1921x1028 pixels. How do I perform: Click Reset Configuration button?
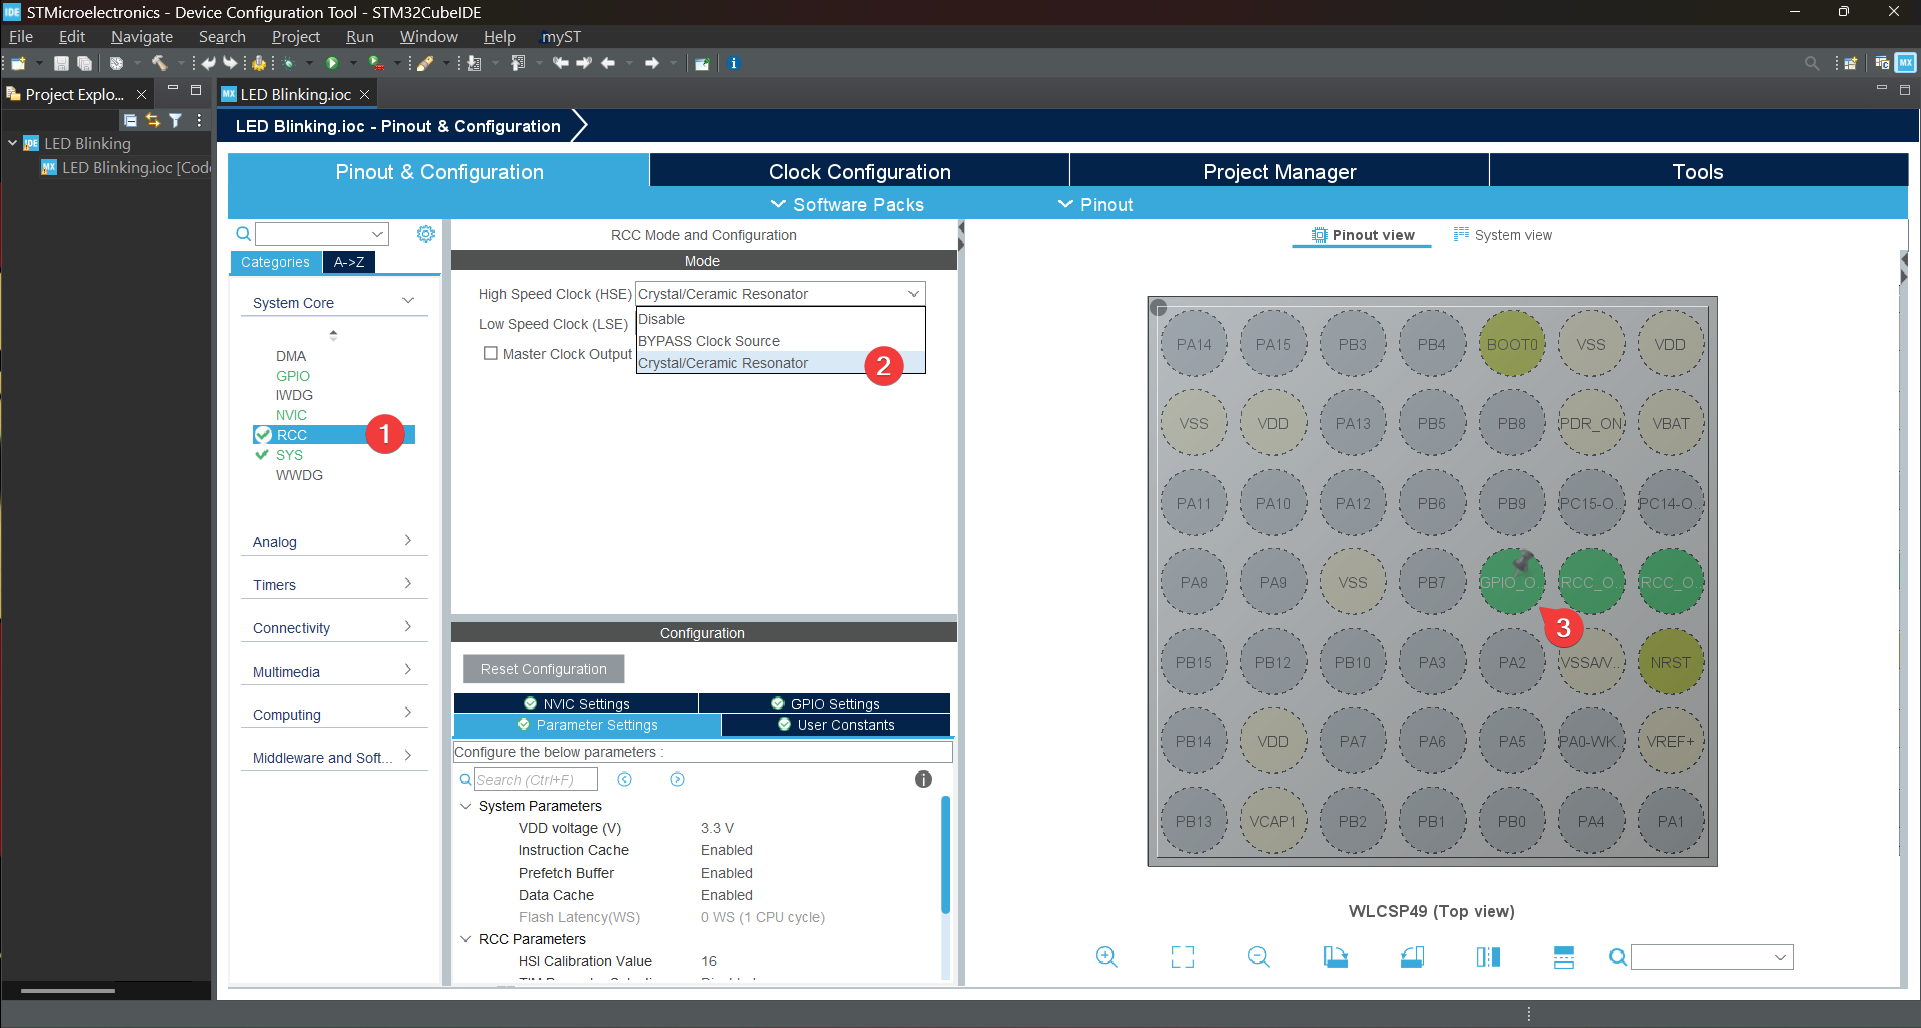[543, 669]
